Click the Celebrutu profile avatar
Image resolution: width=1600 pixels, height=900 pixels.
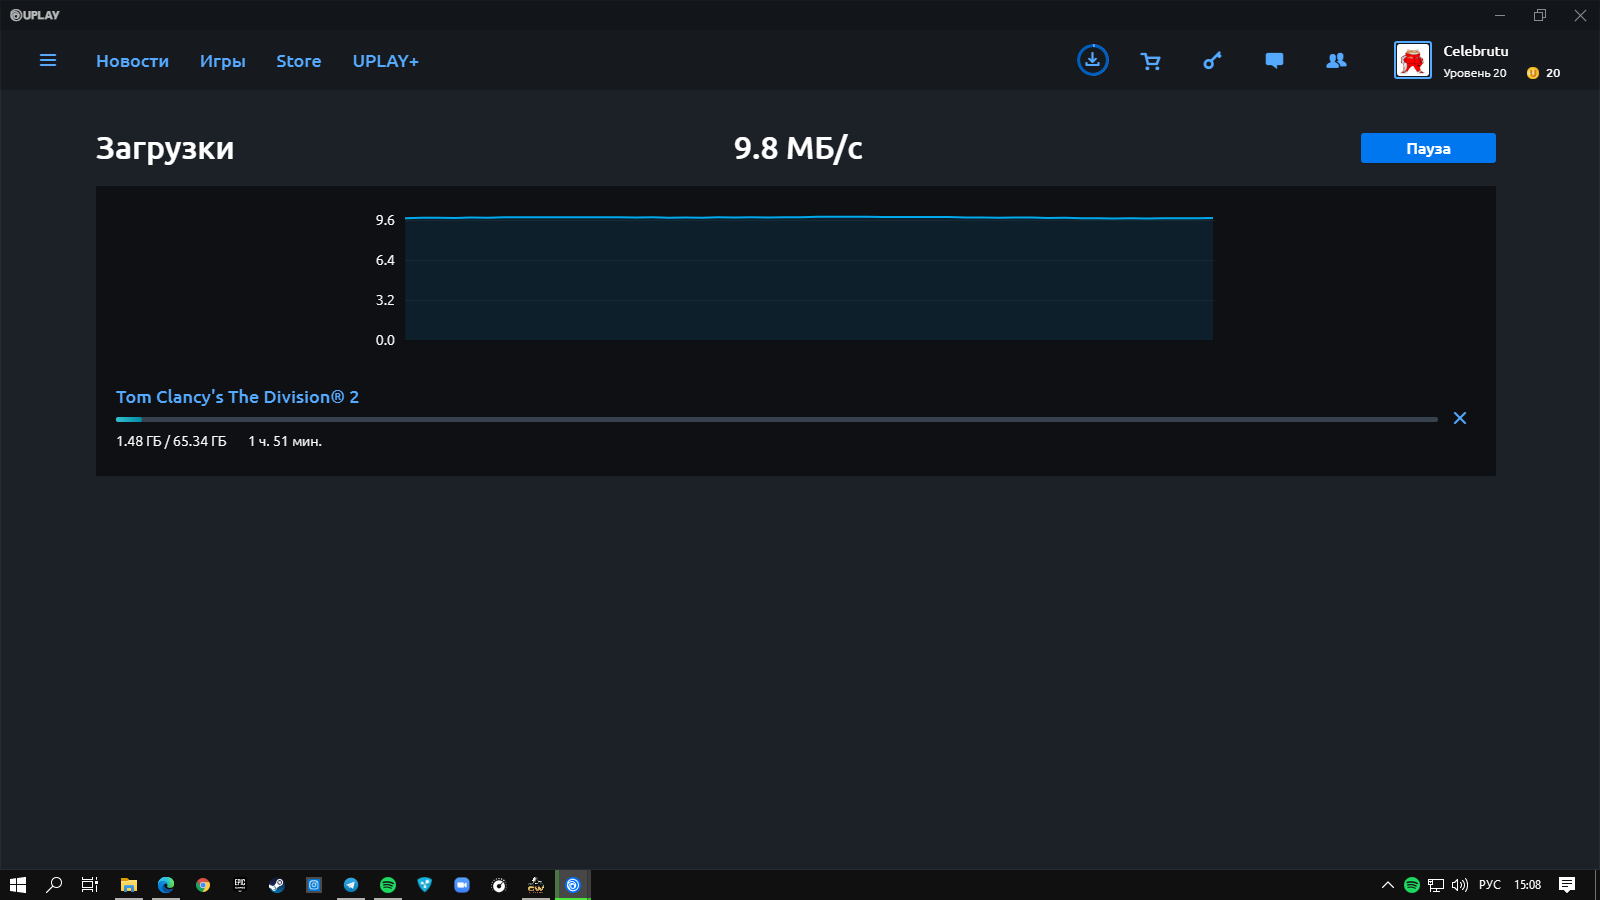(1413, 61)
